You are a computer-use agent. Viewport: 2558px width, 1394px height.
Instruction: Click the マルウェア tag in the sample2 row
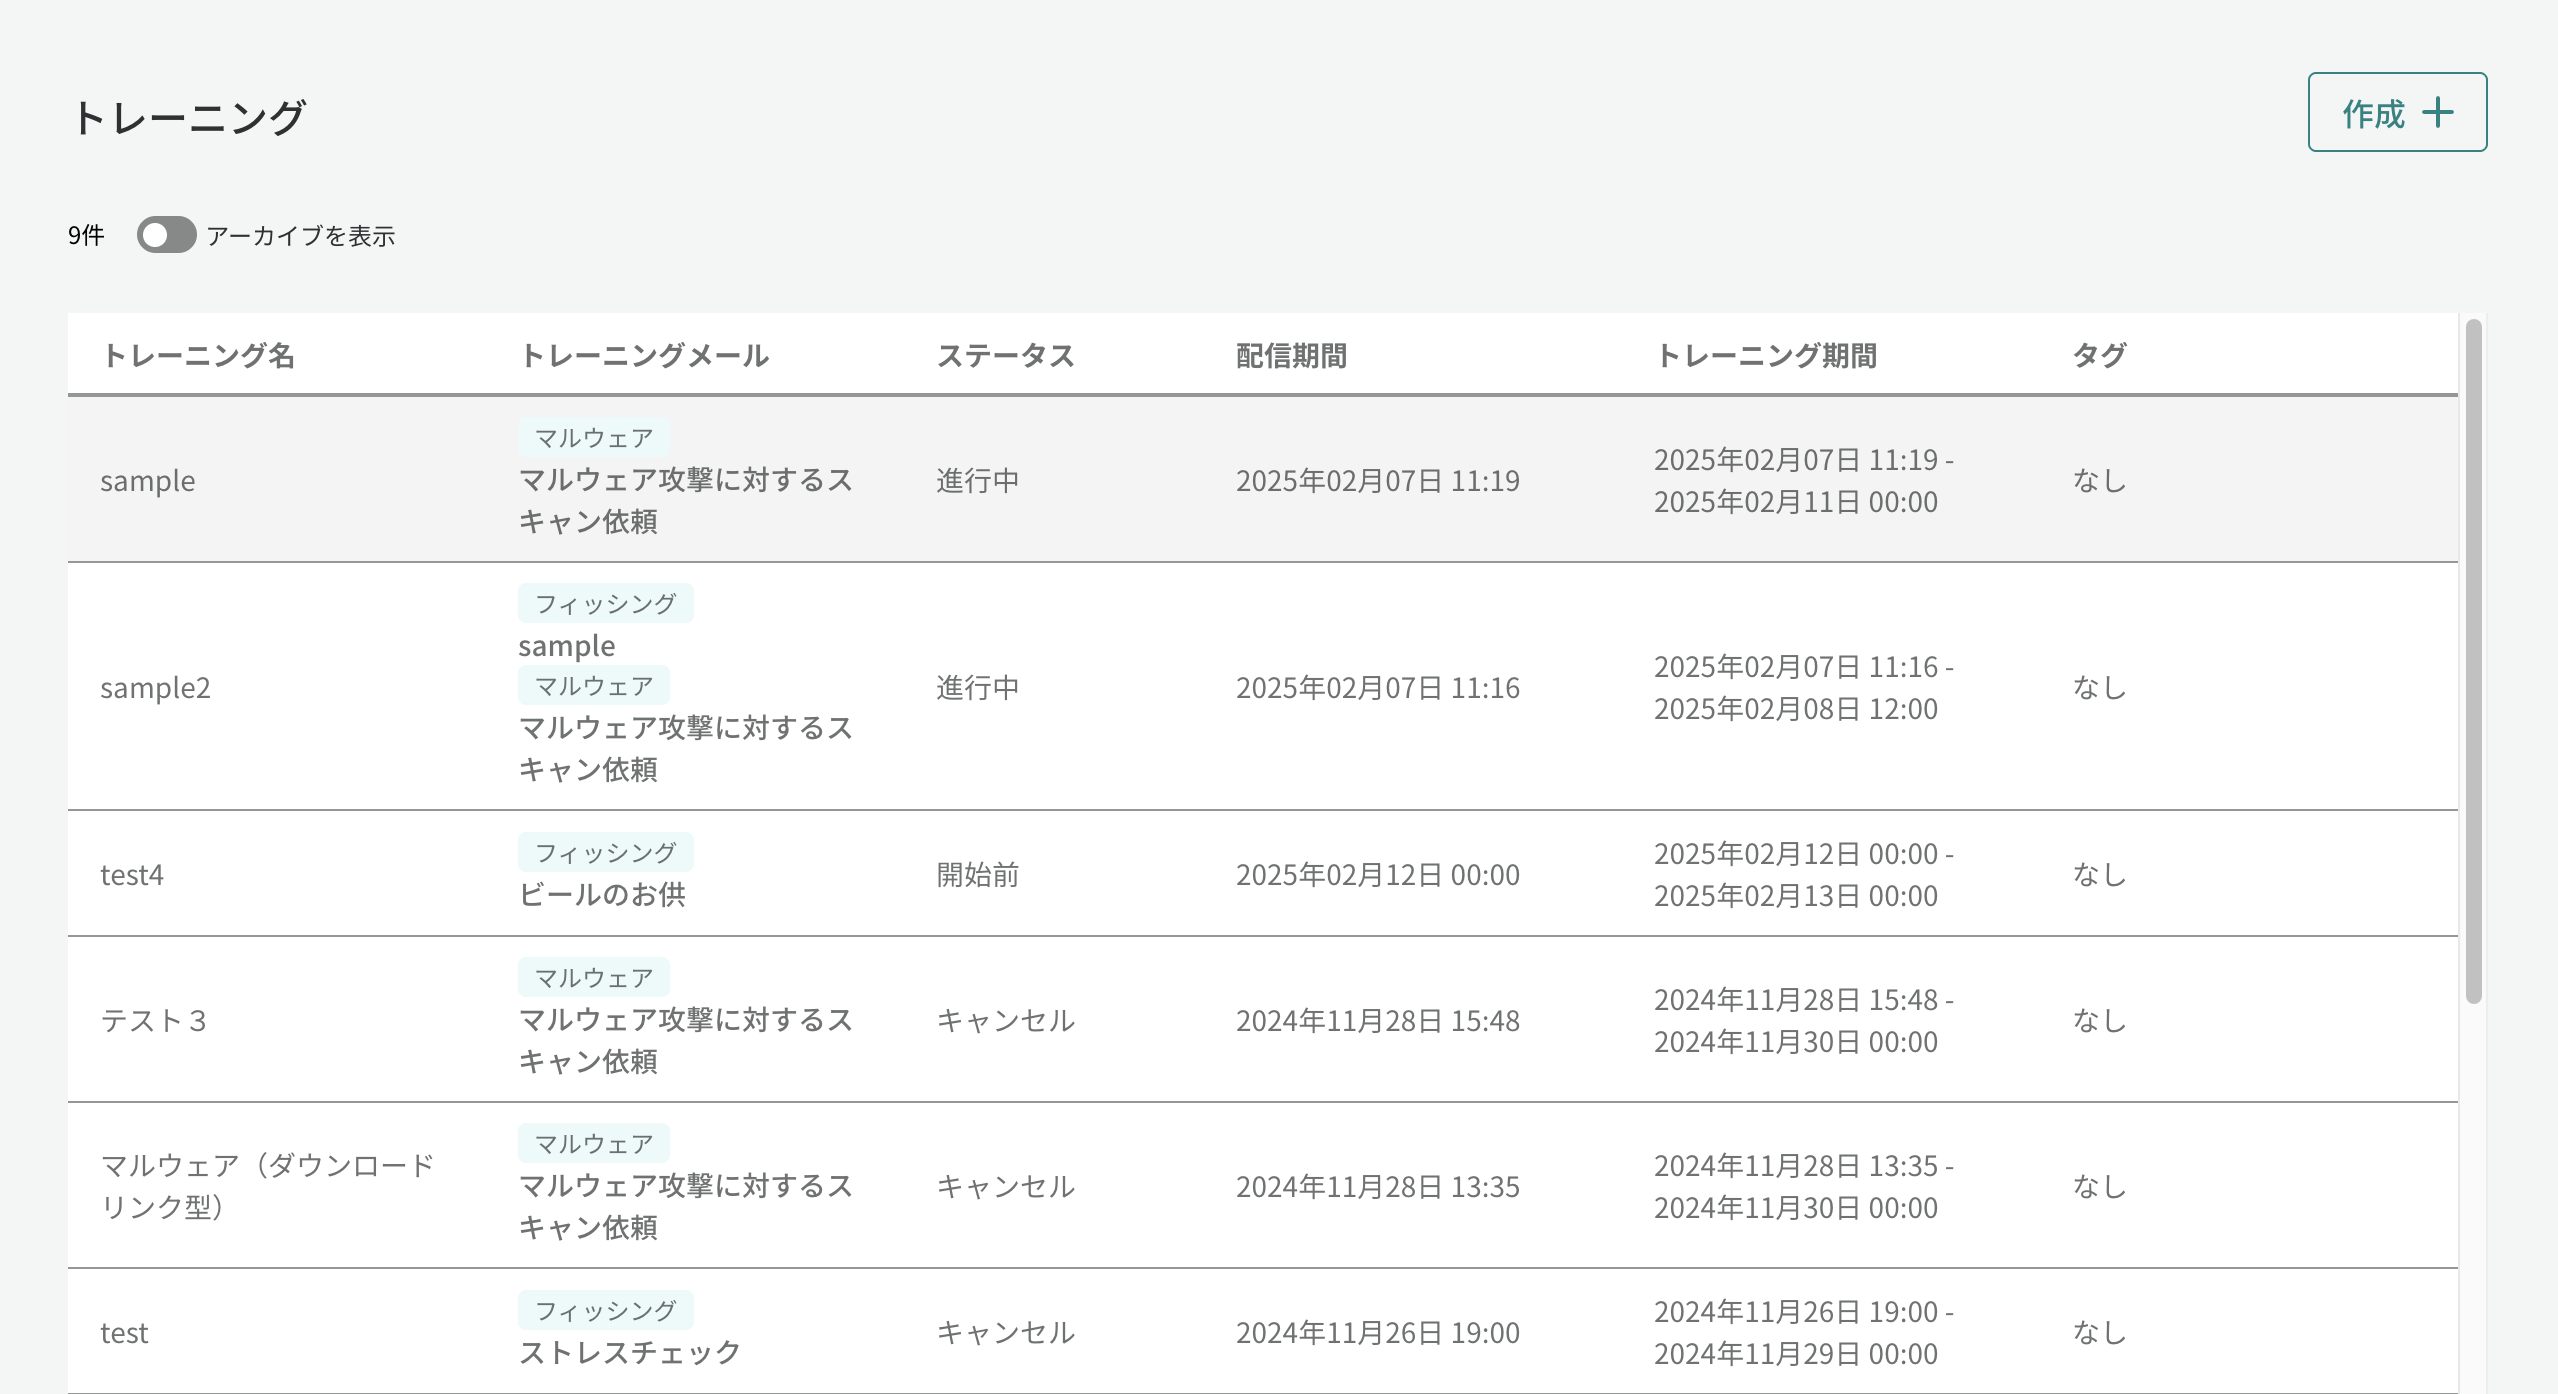tap(593, 685)
